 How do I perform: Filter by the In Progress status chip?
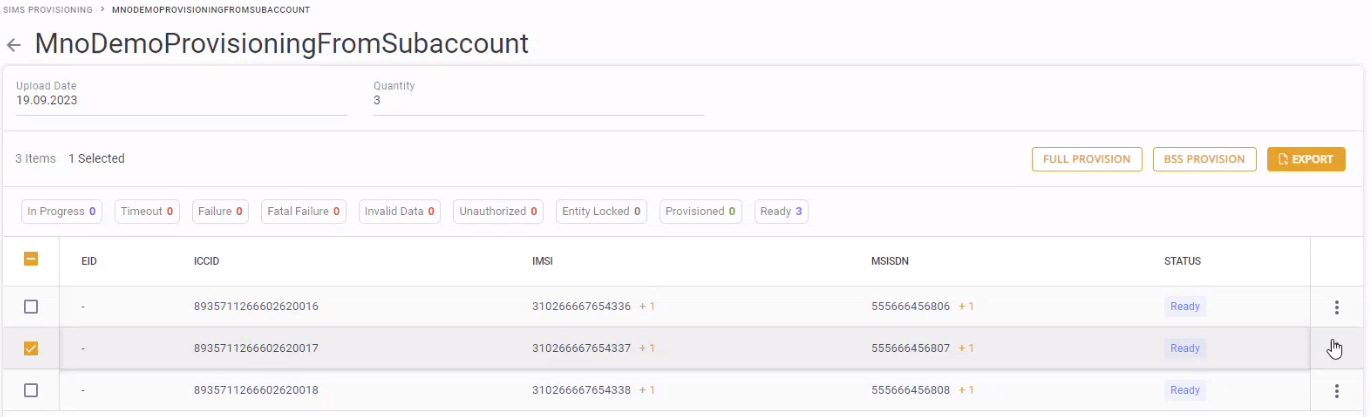61,212
